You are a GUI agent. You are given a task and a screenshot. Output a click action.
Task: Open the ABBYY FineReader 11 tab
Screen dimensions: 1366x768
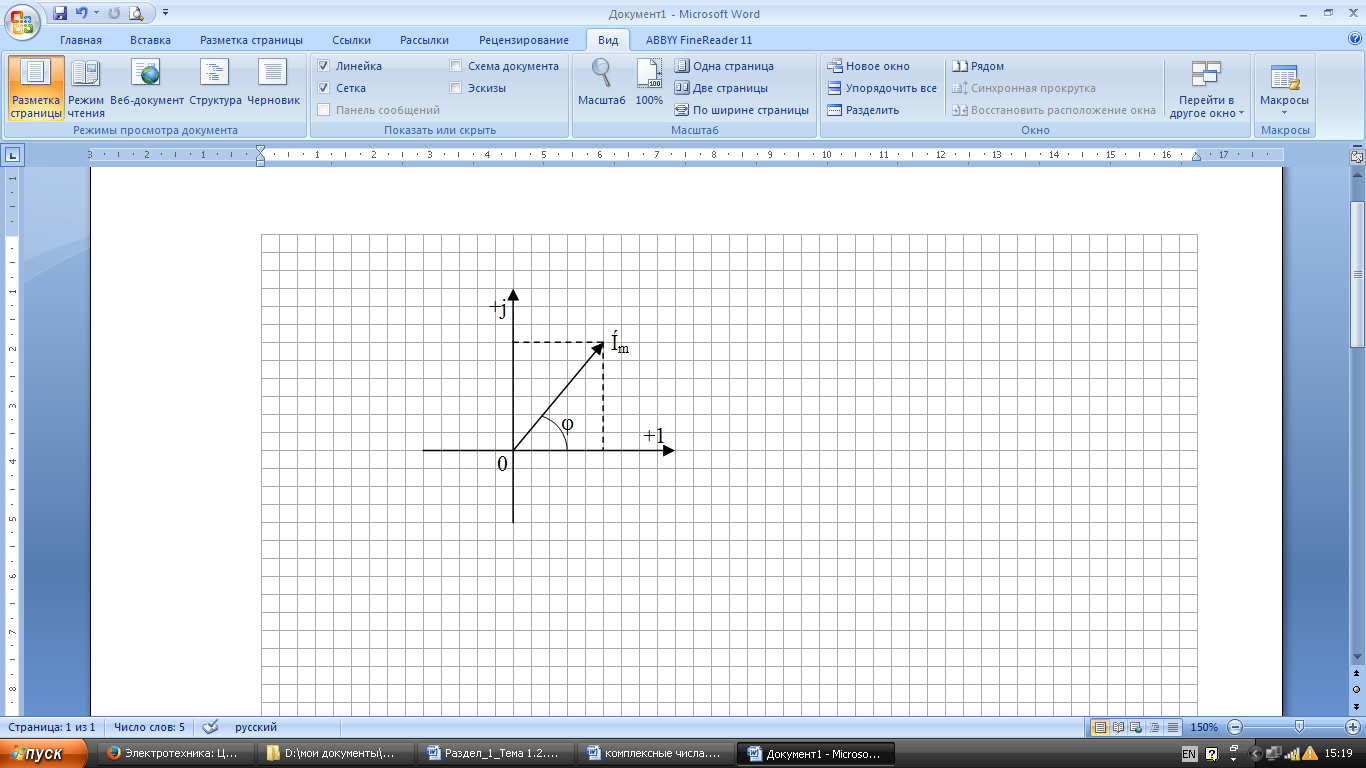click(x=699, y=40)
